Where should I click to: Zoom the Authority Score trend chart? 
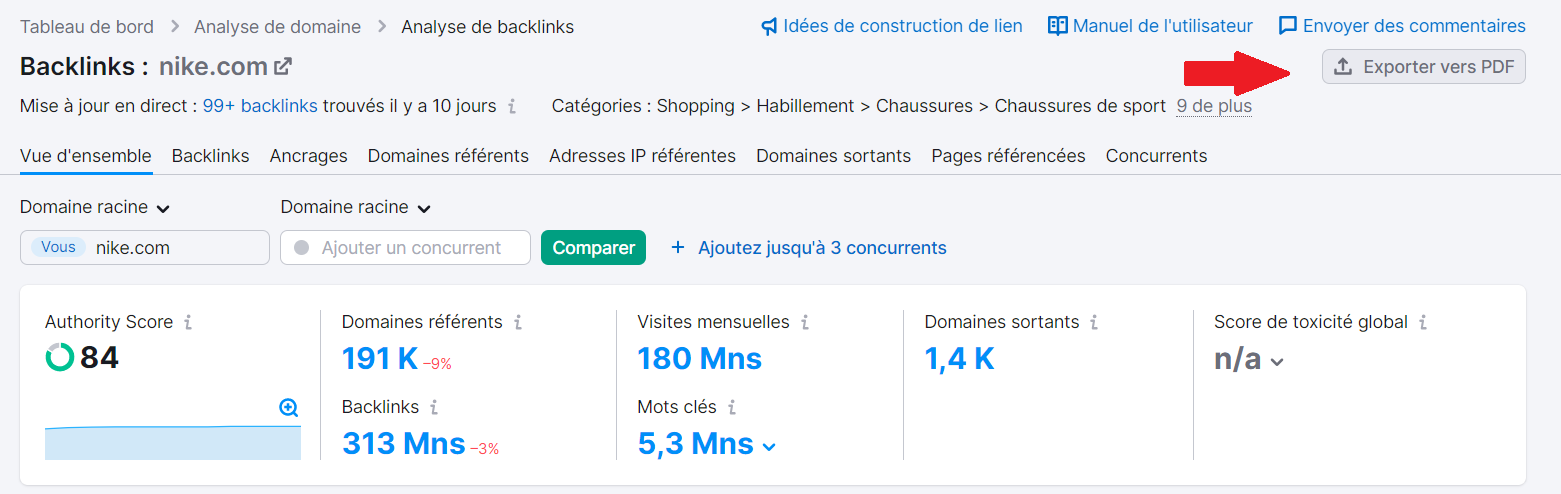[x=289, y=407]
